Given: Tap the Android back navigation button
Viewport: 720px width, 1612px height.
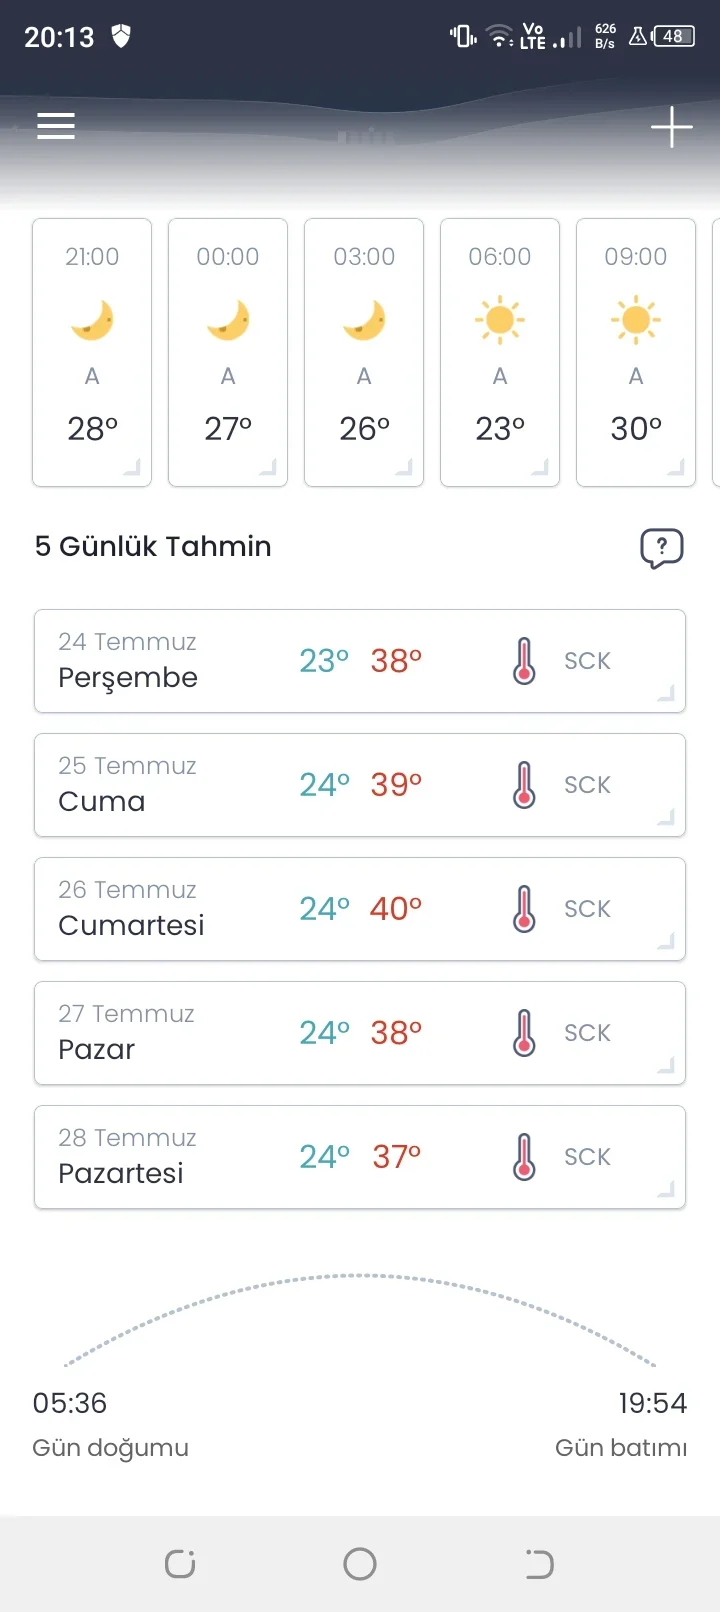Looking at the screenshot, I should click(x=539, y=1564).
